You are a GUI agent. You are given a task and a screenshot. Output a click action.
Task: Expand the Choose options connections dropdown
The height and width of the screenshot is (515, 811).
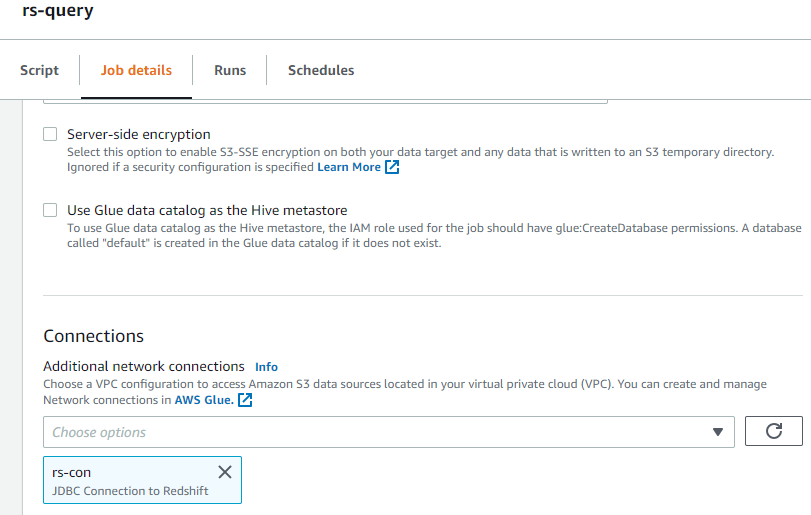tap(389, 432)
